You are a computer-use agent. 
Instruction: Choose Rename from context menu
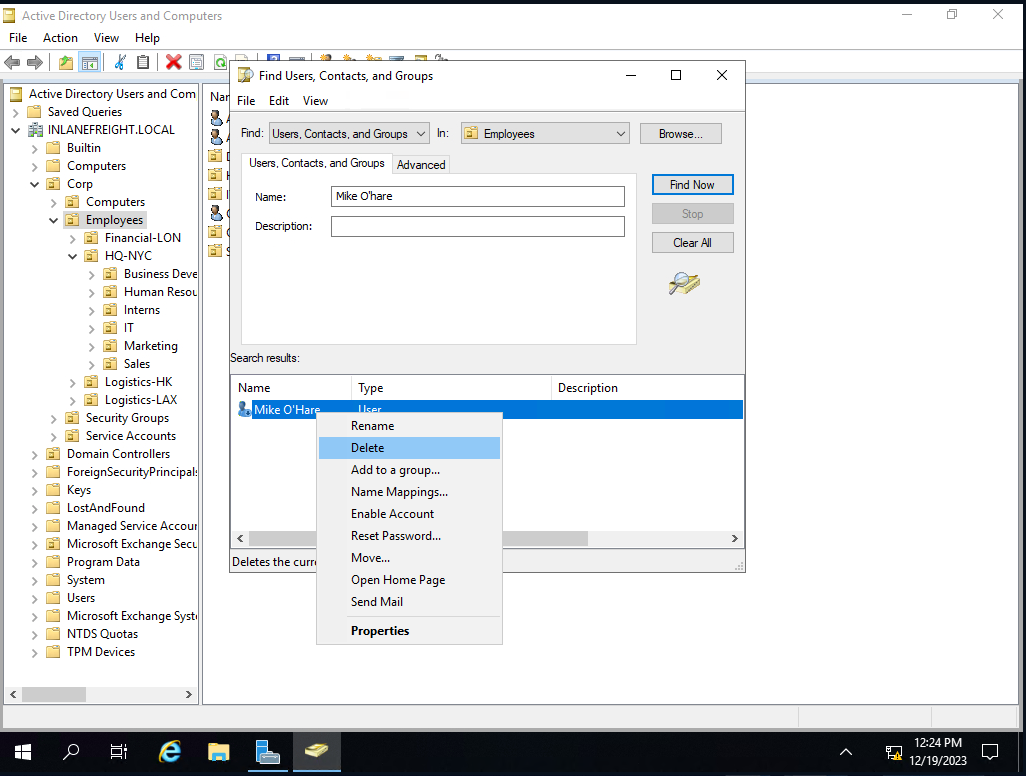click(x=410, y=426)
